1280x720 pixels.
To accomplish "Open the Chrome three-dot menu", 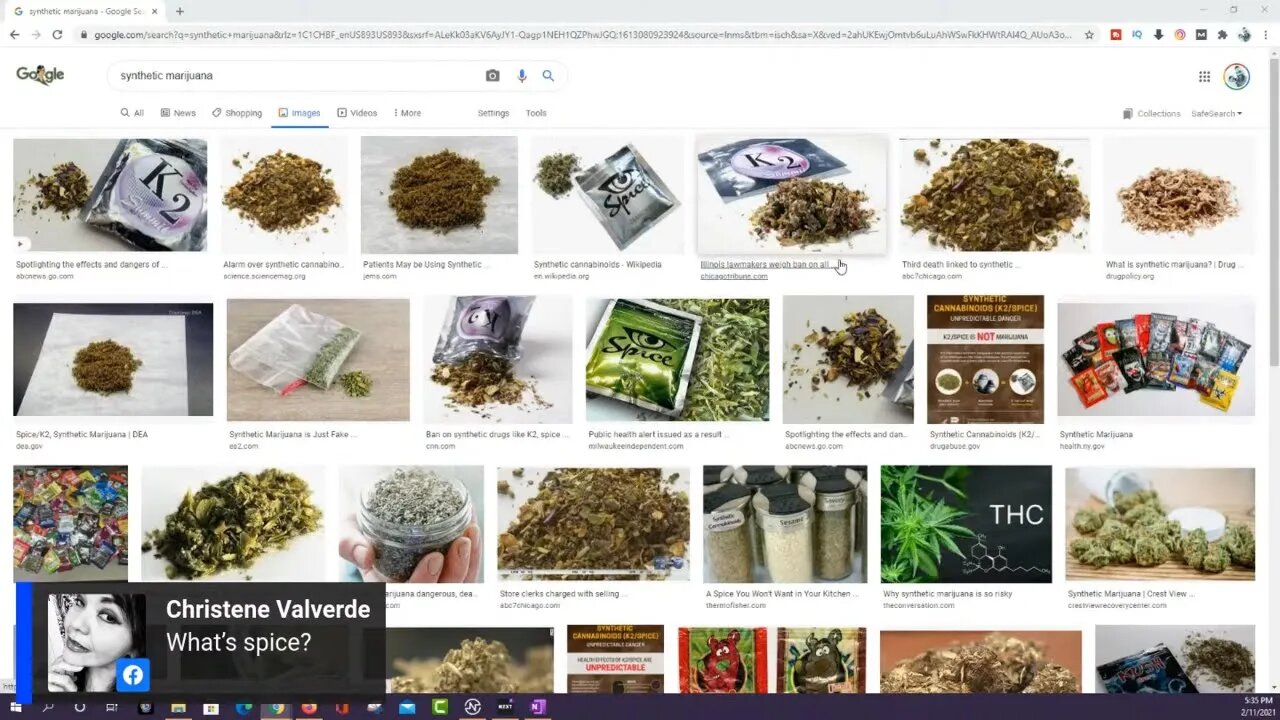I will (x=1266, y=34).
